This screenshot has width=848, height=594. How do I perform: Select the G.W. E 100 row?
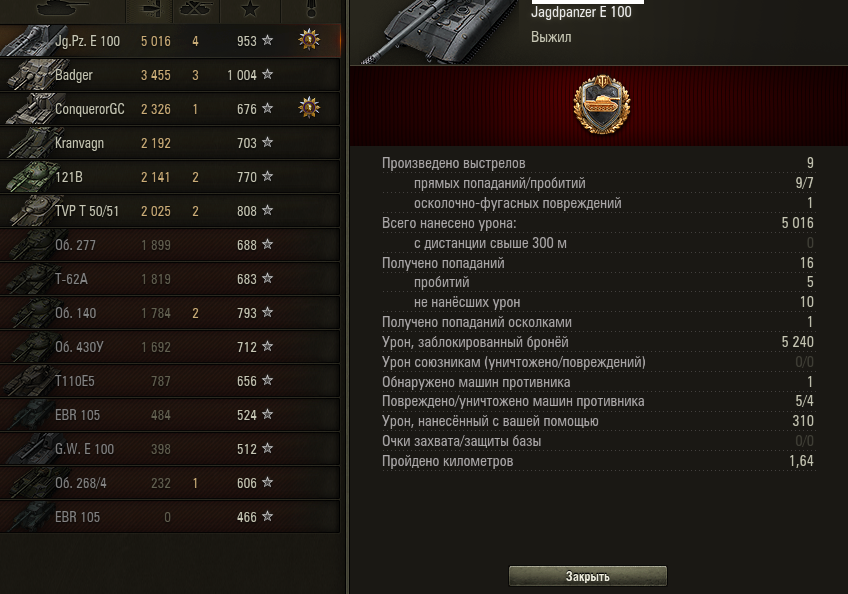[170, 449]
